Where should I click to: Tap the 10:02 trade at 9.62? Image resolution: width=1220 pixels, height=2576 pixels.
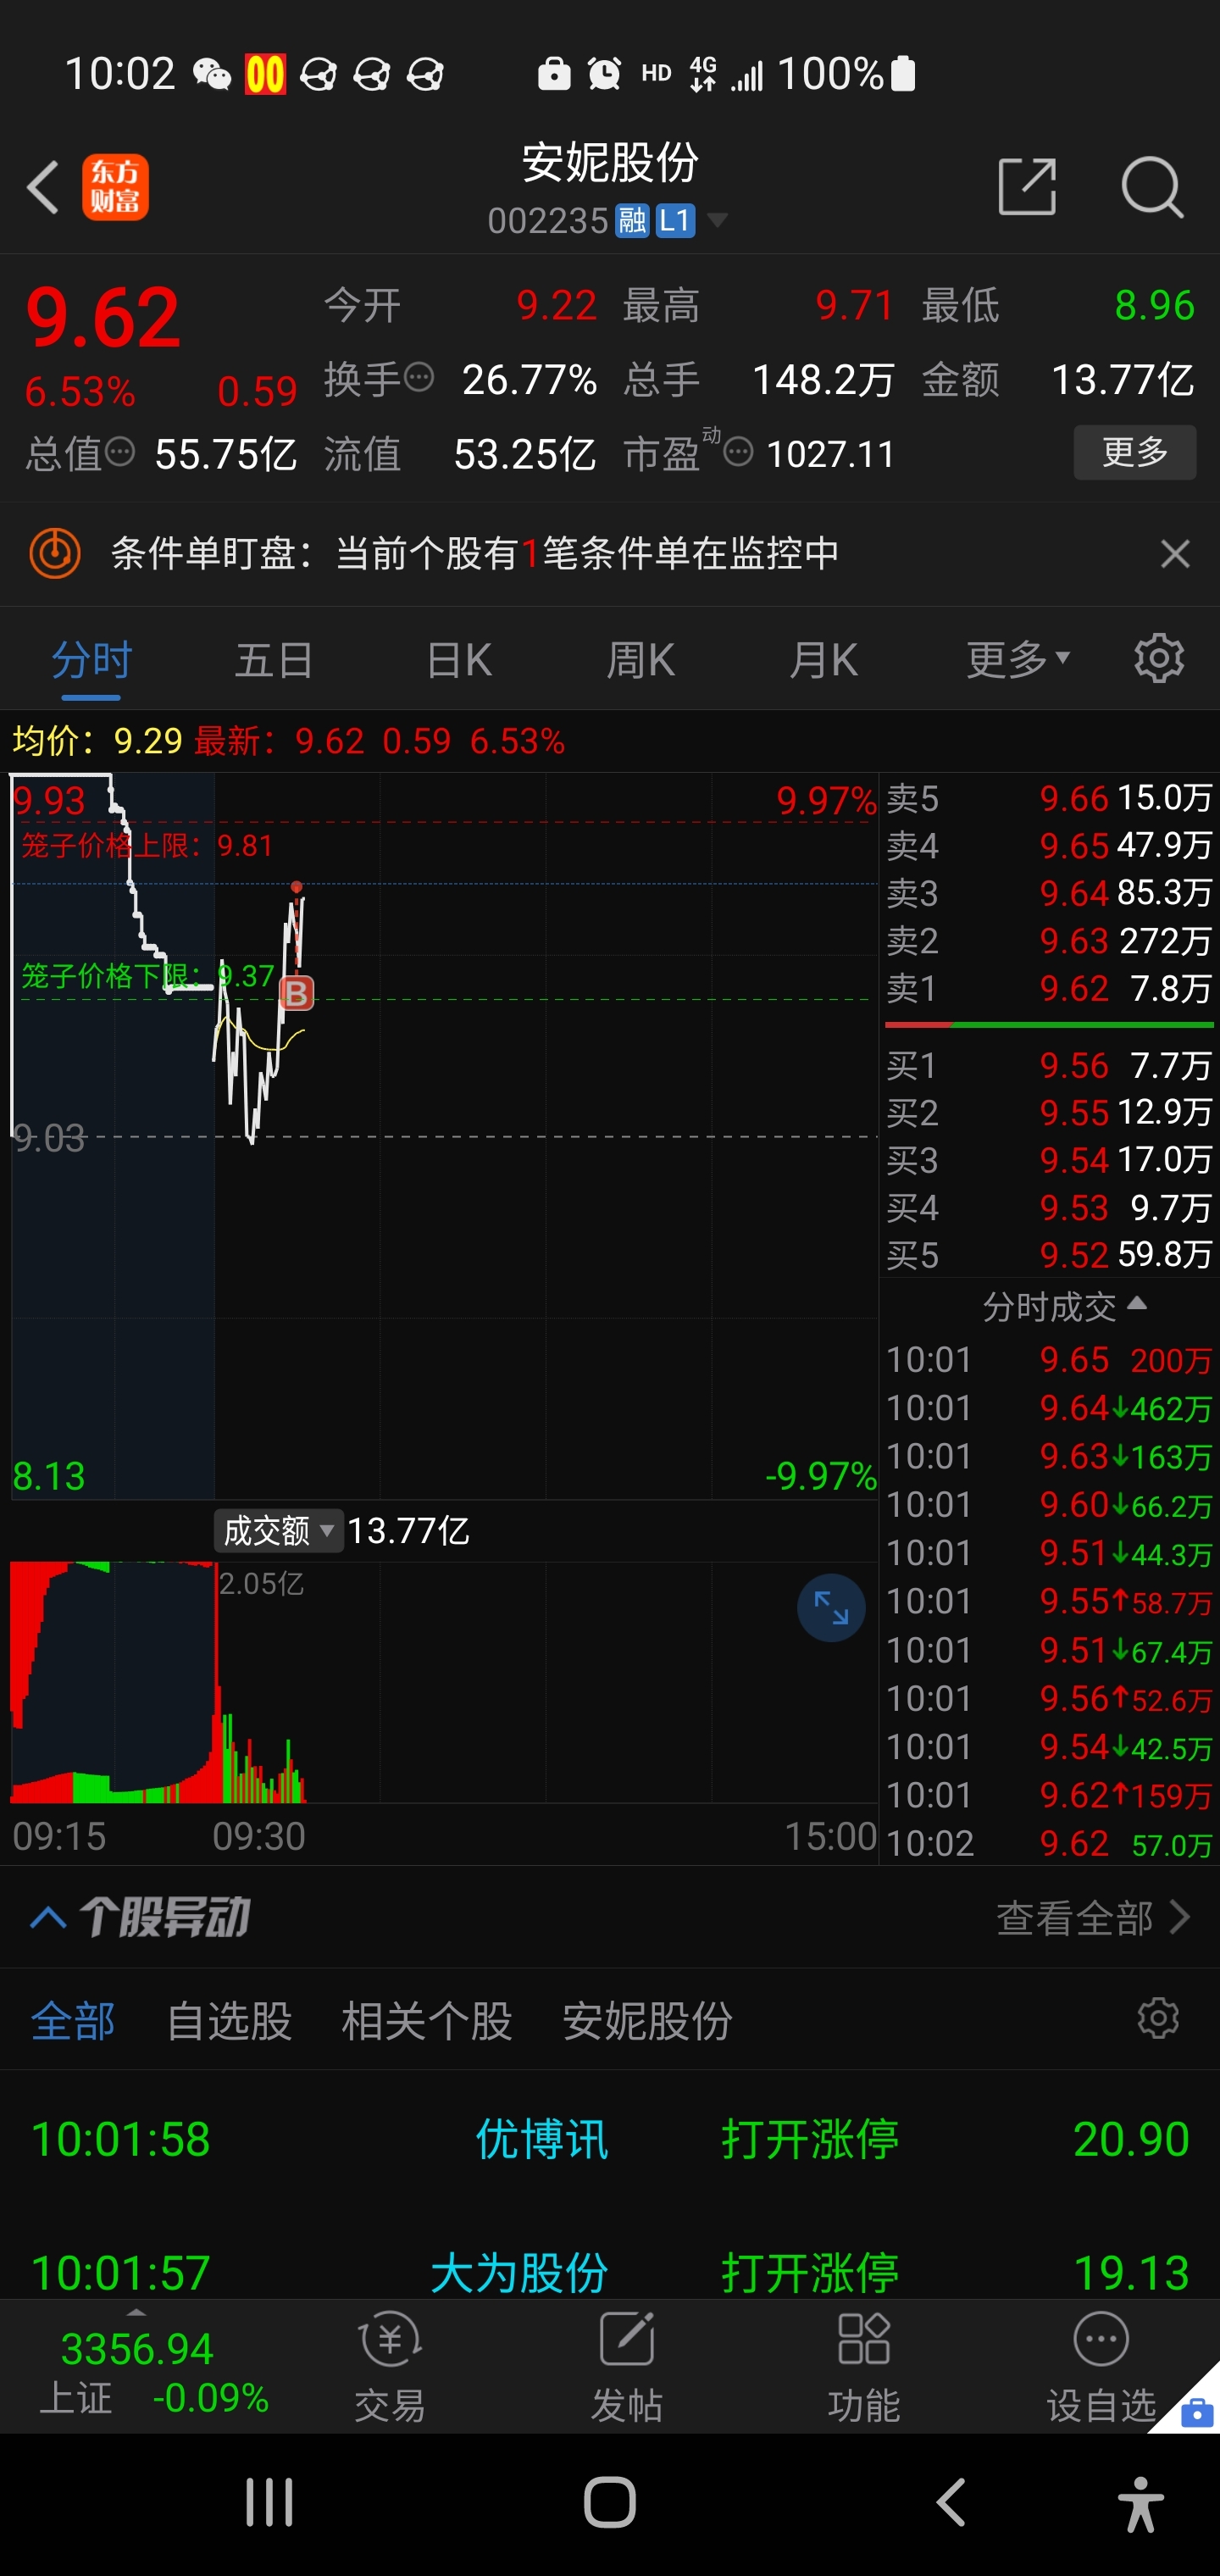(1049, 1843)
